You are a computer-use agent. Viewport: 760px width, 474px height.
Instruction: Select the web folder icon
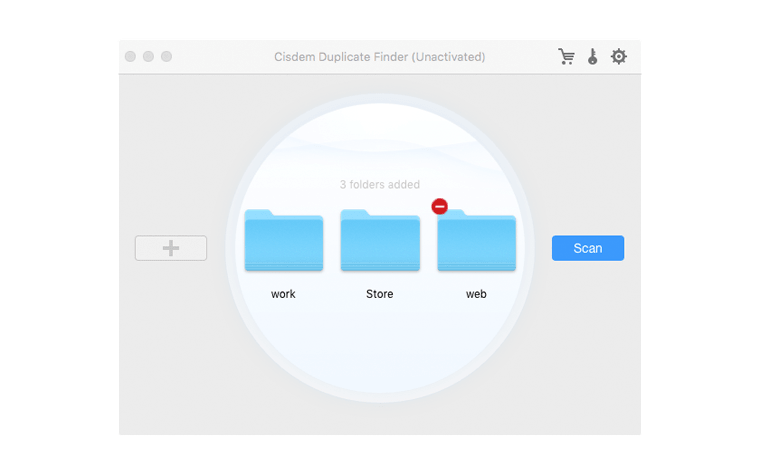pyautogui.click(x=476, y=240)
